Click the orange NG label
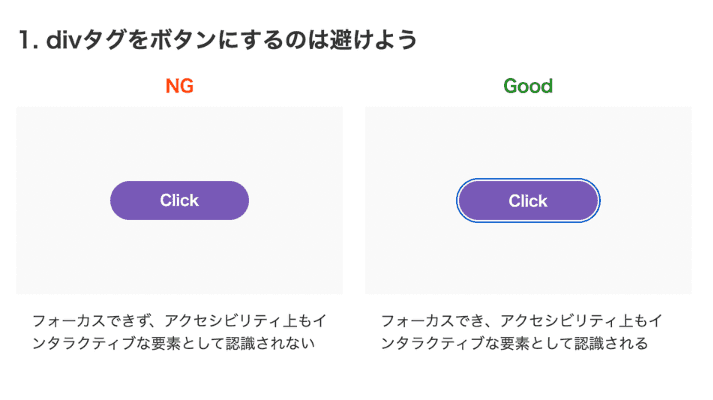Screen dimensions: 713x400 [x=179, y=86]
